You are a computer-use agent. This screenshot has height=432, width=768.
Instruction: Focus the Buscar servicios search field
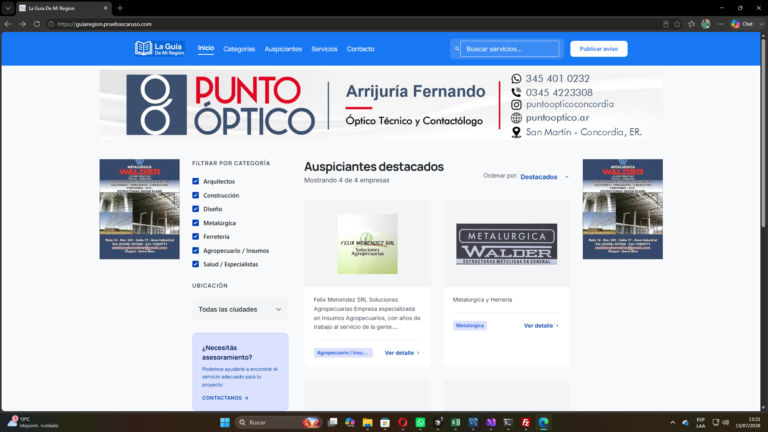(x=509, y=49)
